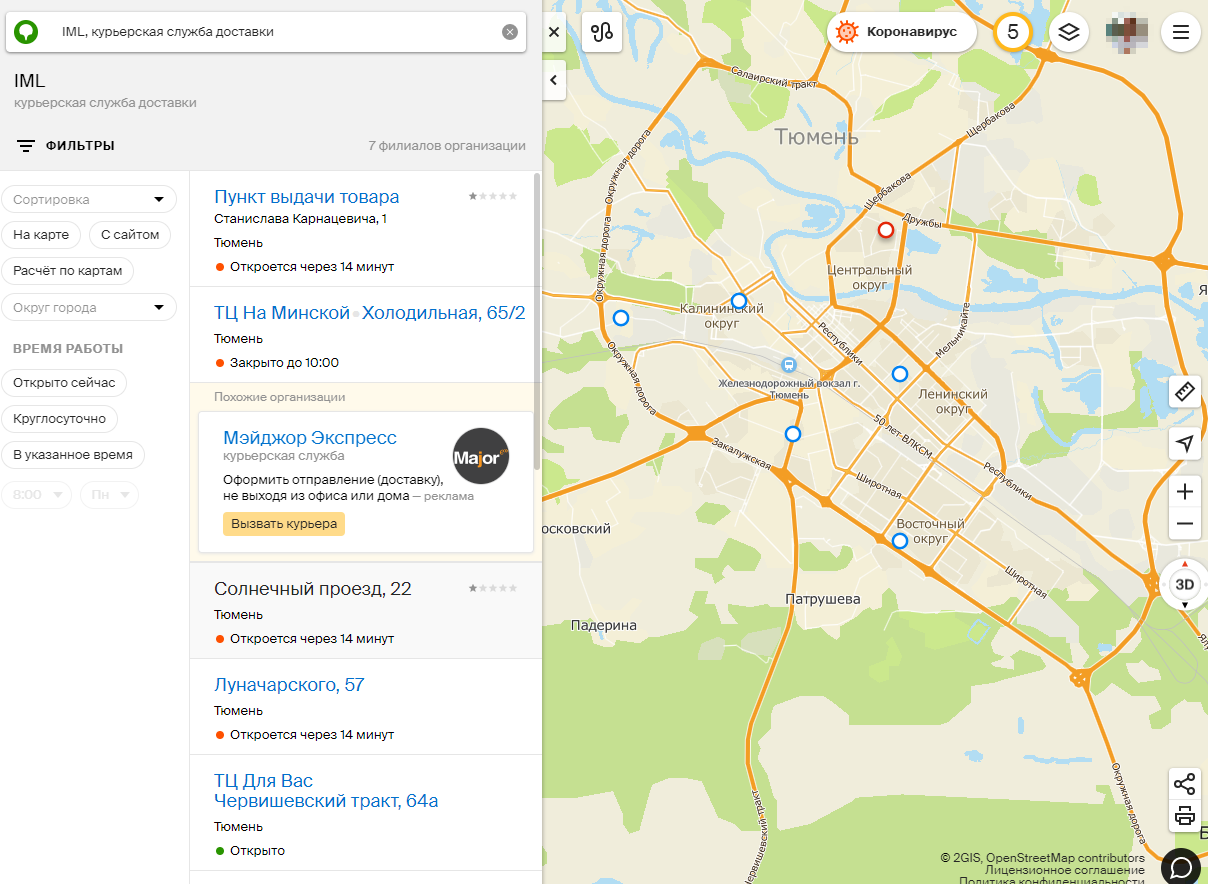Print the map using printer icon
Image resolution: width=1208 pixels, height=884 pixels.
coord(1185,816)
